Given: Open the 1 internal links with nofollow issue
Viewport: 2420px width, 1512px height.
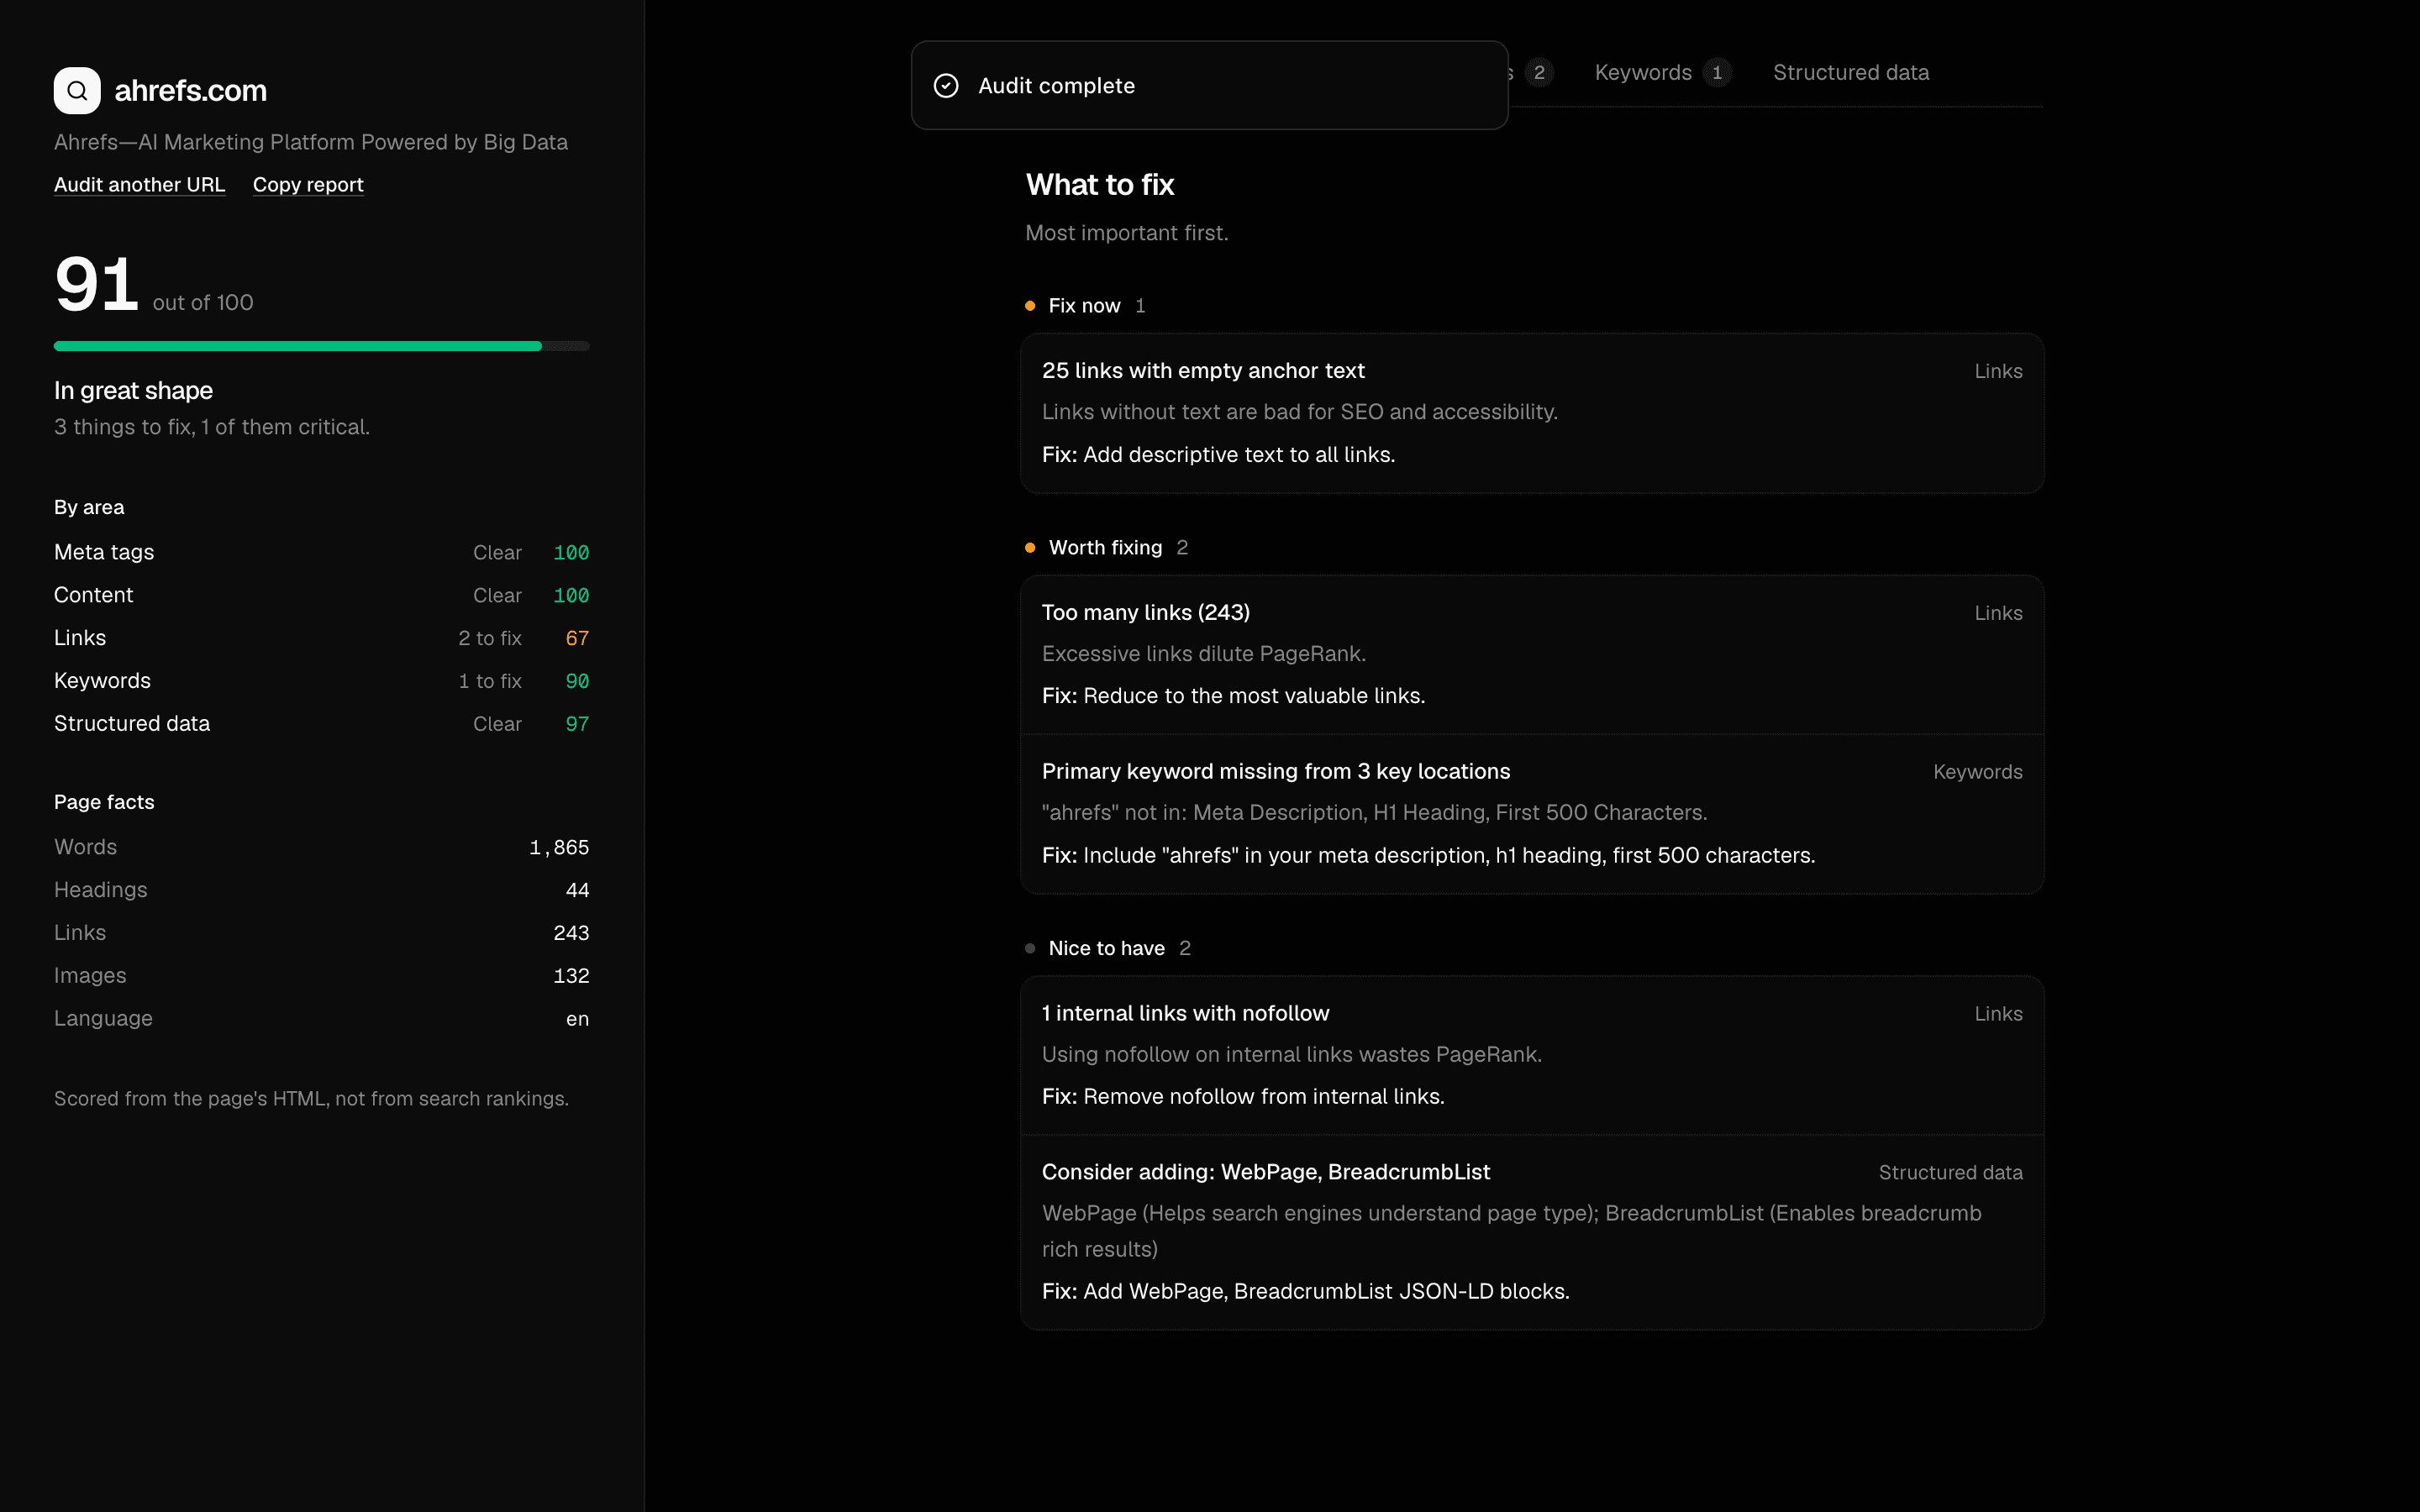Looking at the screenshot, I should point(1532,1055).
